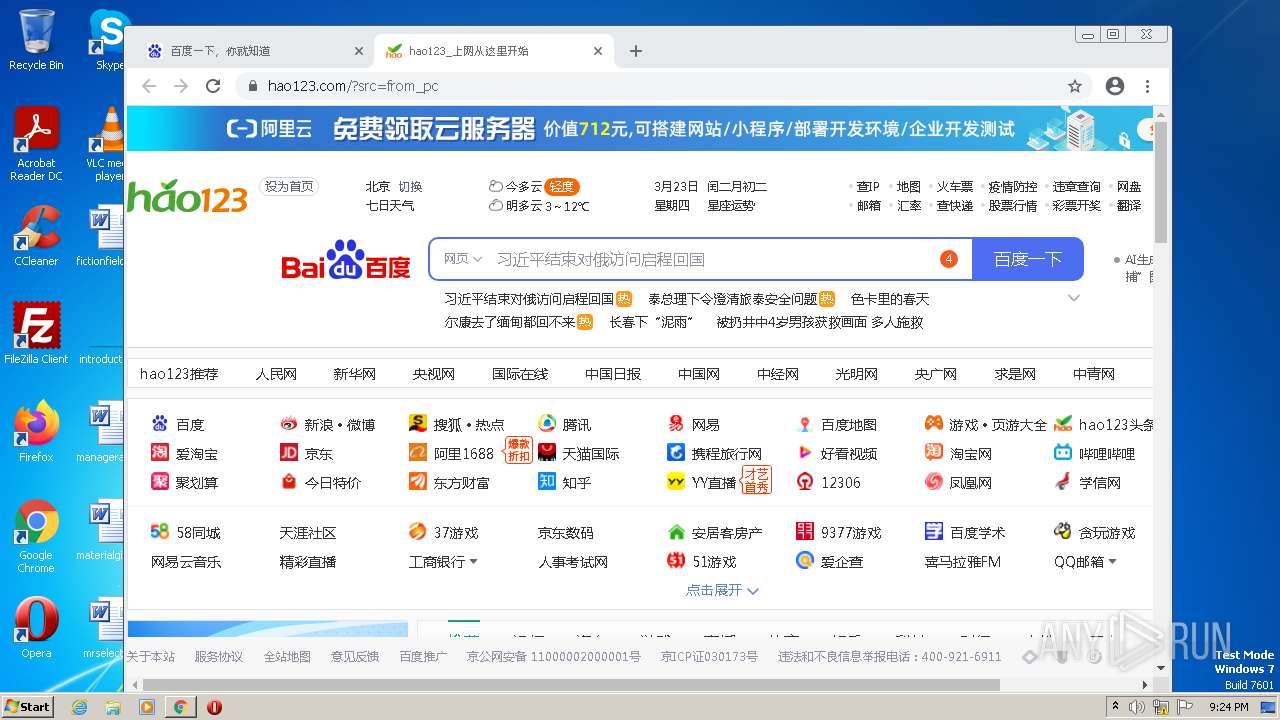Screen dimensions: 1280x720
Task: Click the 百度一下 search button
Action: click(1027, 259)
